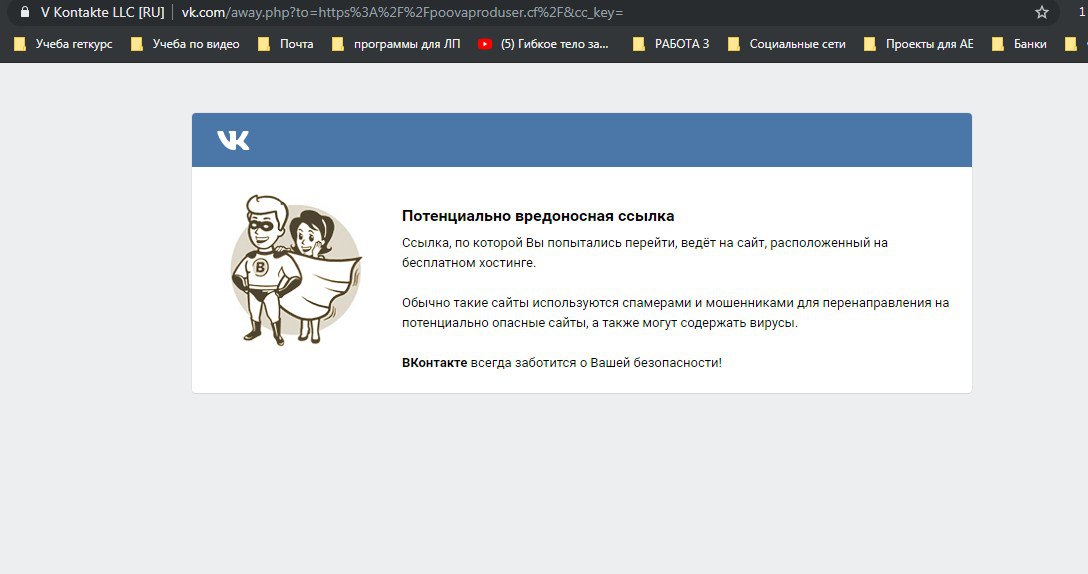Click the folder icon next to Почта
The width and height of the screenshot is (1088, 574).
pyautogui.click(x=264, y=44)
